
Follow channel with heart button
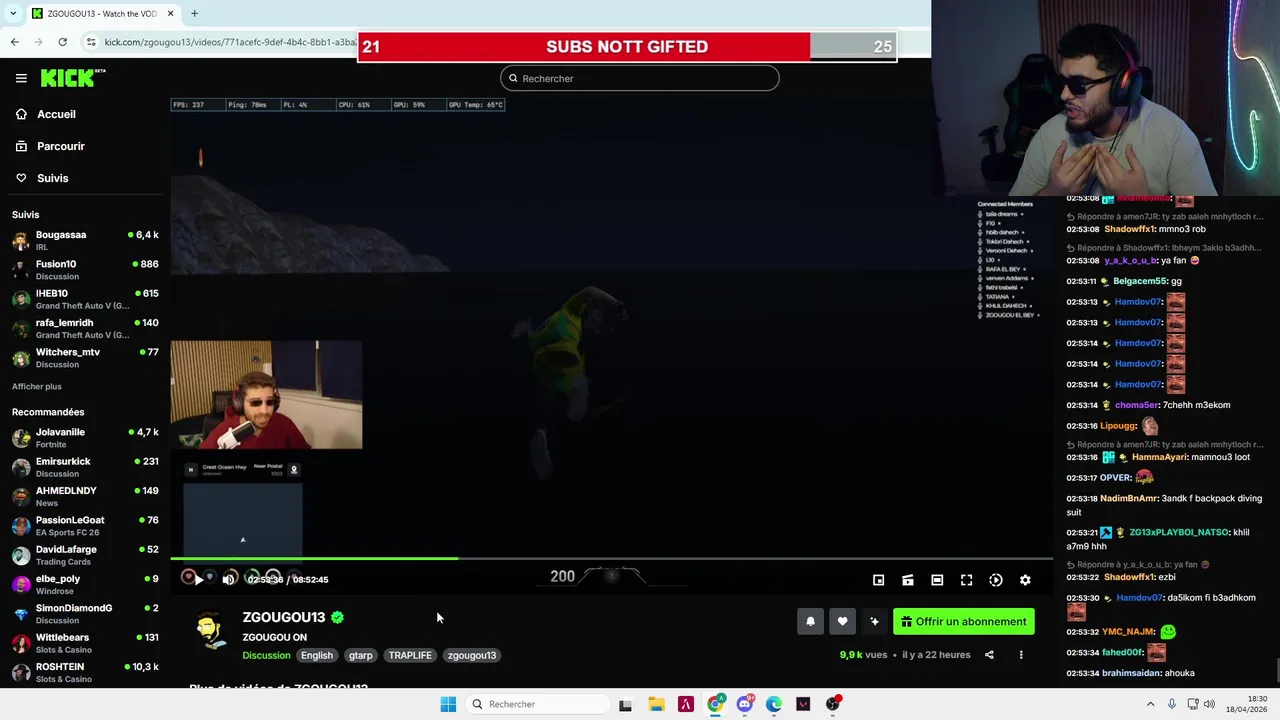pos(842,621)
